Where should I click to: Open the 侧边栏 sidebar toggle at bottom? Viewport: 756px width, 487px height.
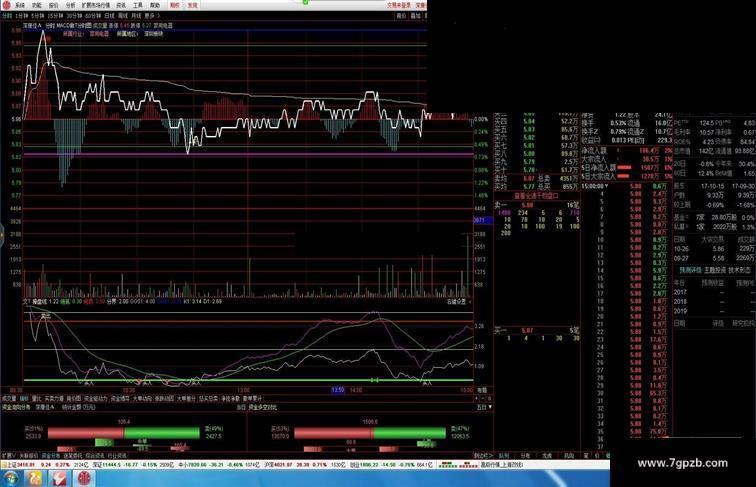pyautogui.click(x=483, y=455)
